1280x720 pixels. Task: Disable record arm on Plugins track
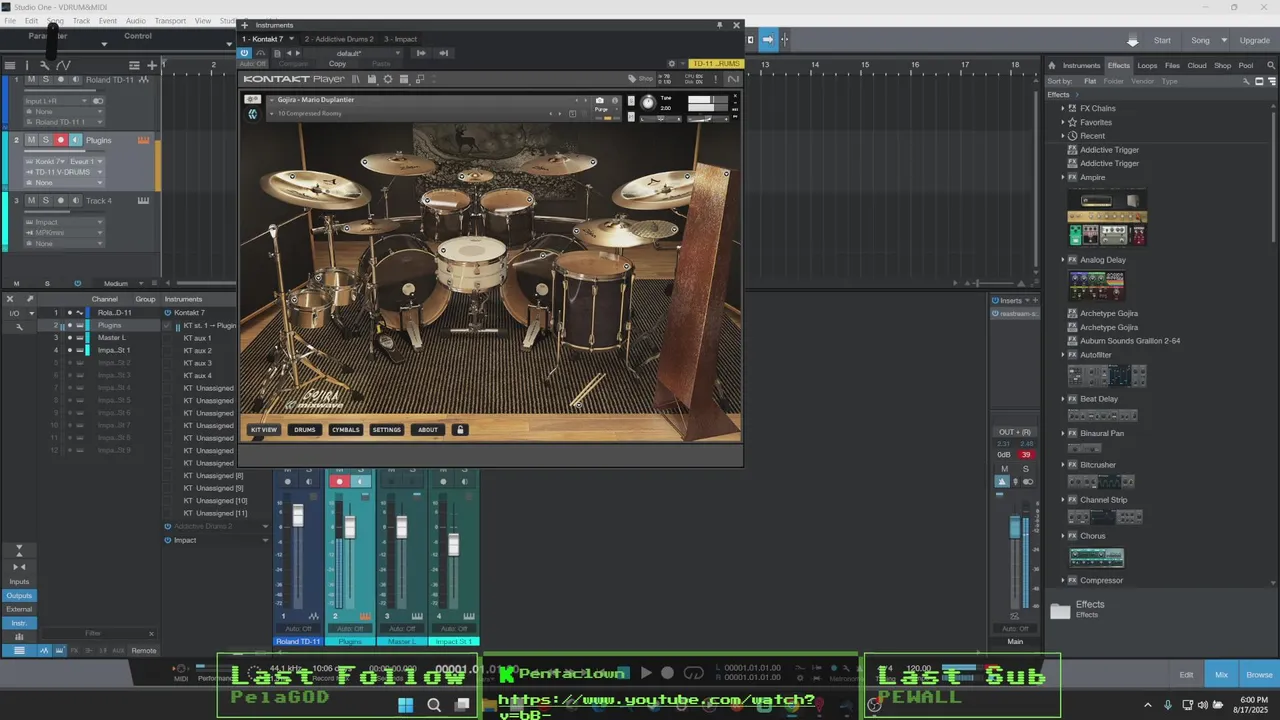point(60,140)
